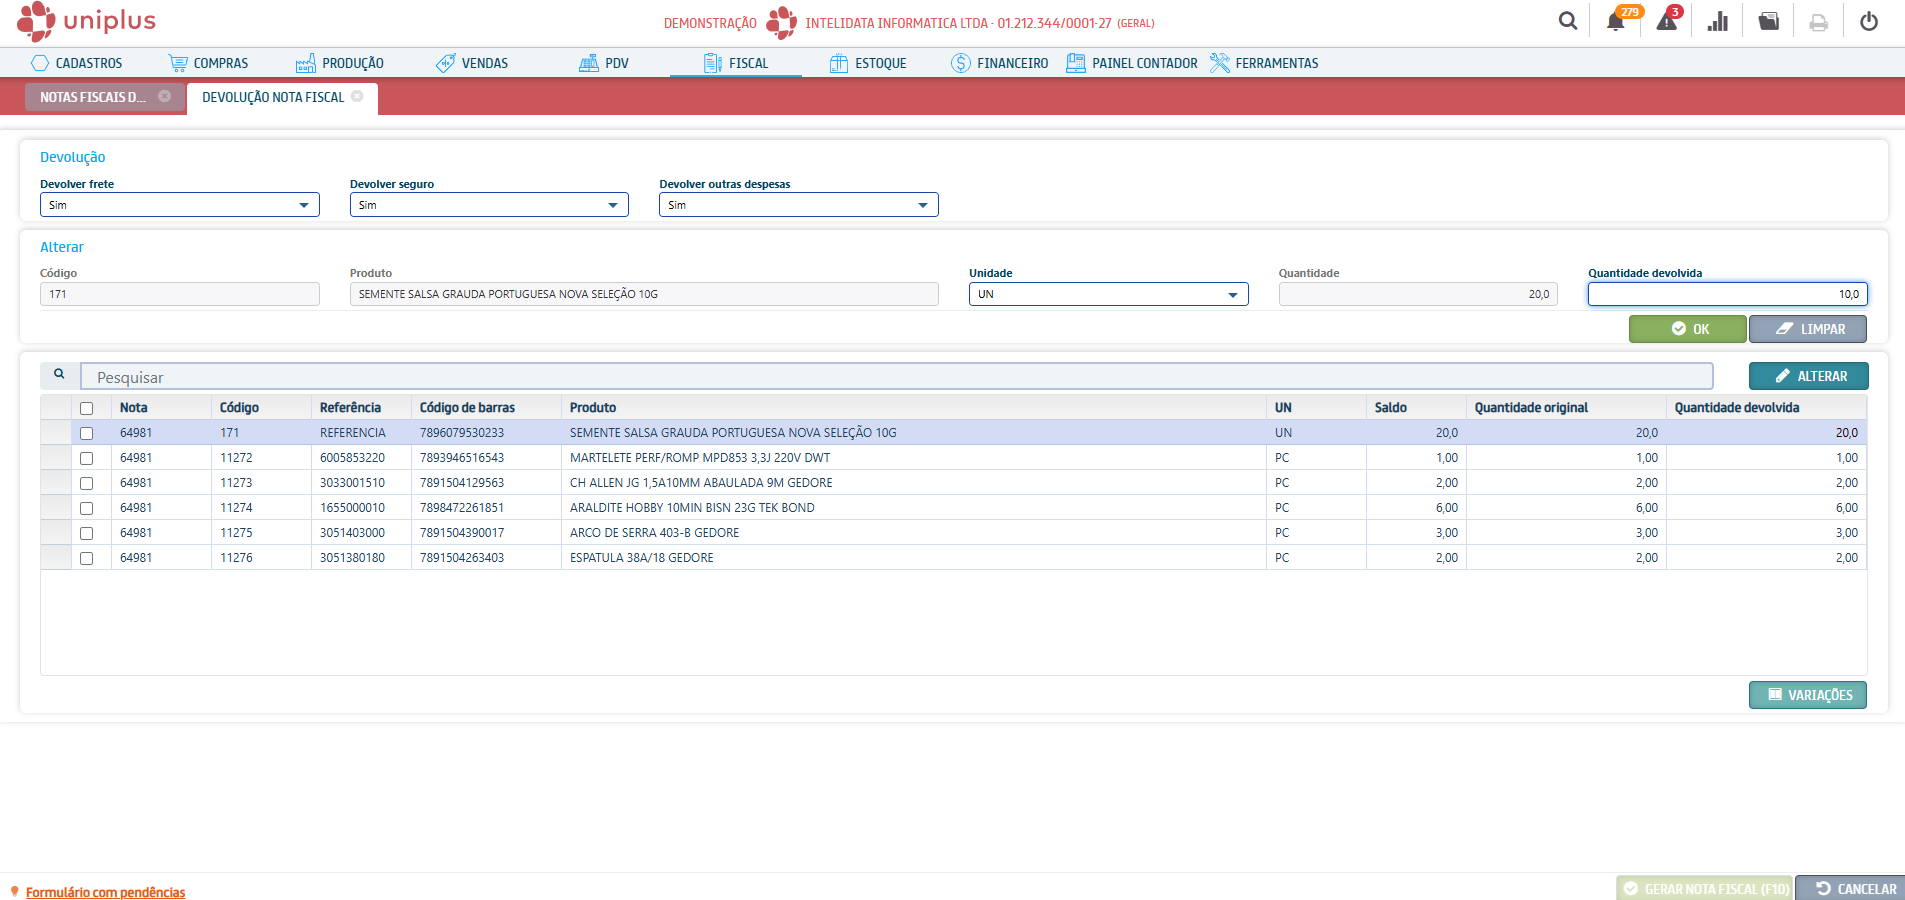This screenshot has width=1905, height=900.
Task: Open the alerts warning triangle icon
Action: point(1666,21)
